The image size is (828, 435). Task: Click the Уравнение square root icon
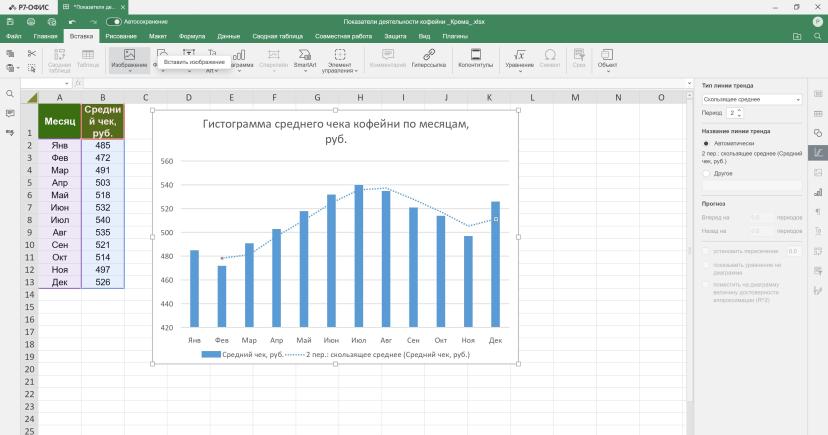520,54
